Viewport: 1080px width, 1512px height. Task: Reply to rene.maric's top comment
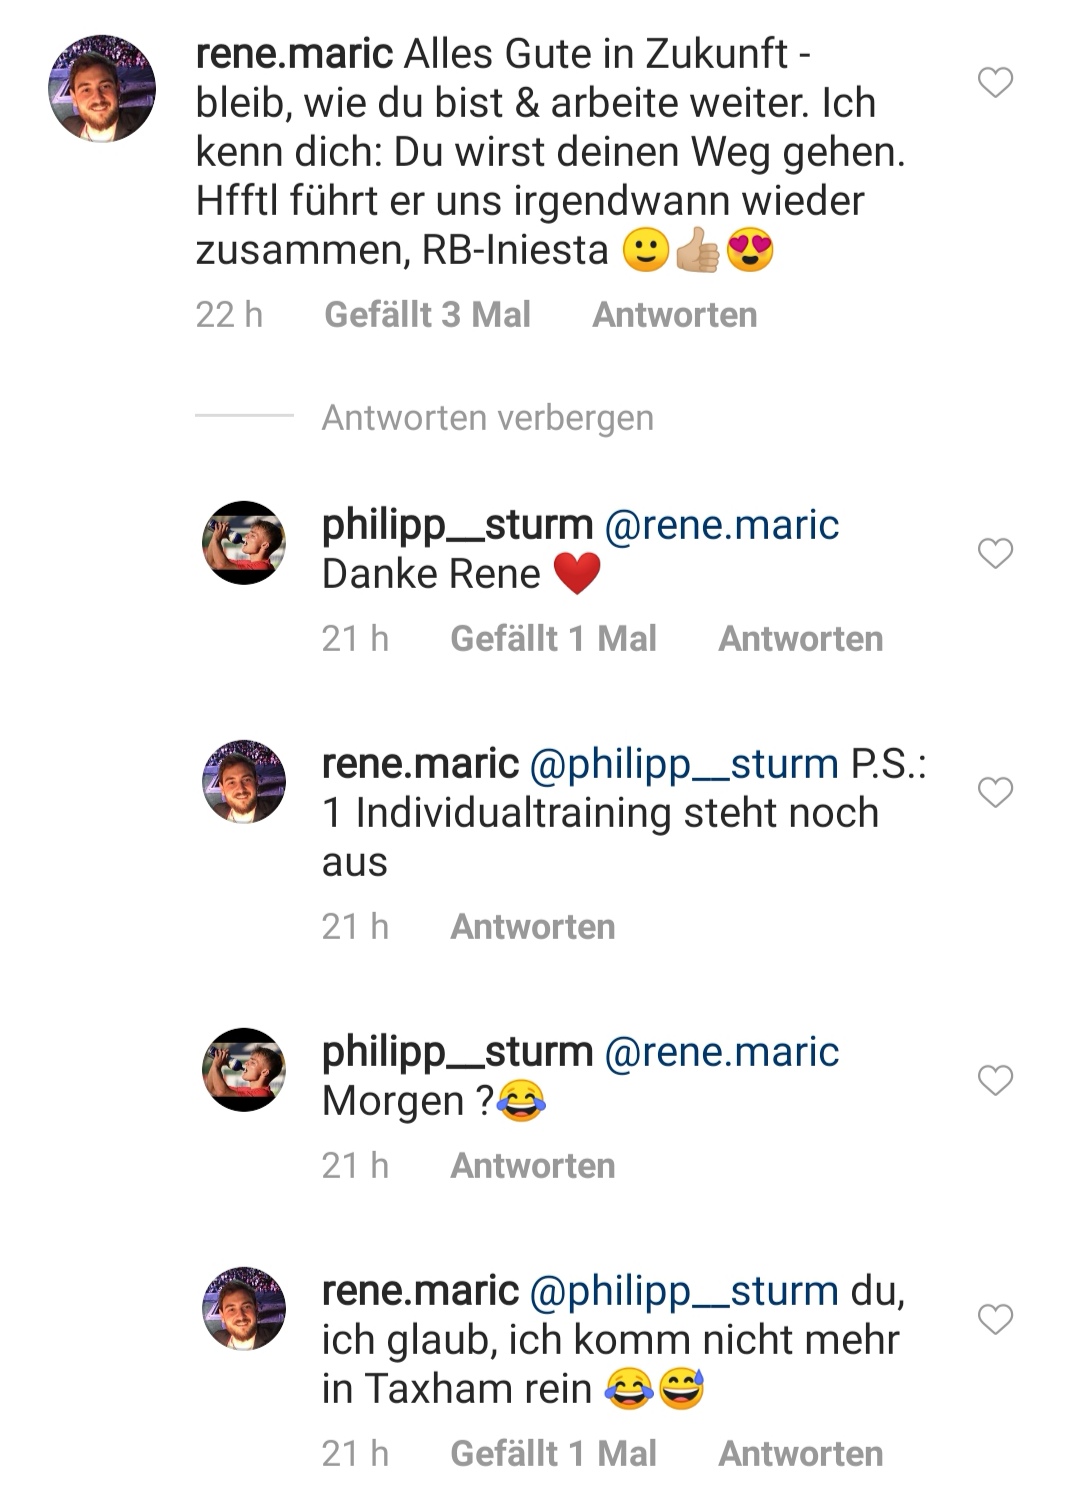pyautogui.click(x=675, y=315)
